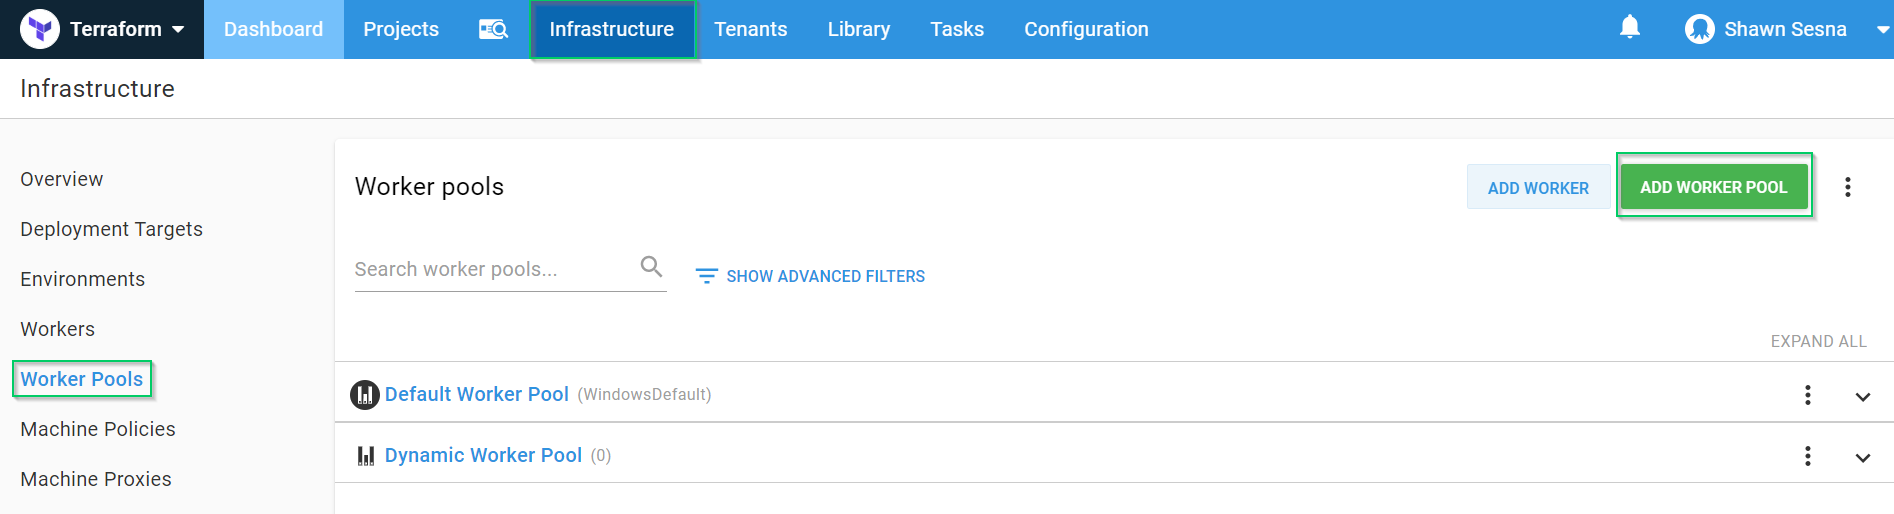Click the Add Worker button
The image size is (1894, 514).
[x=1537, y=188]
